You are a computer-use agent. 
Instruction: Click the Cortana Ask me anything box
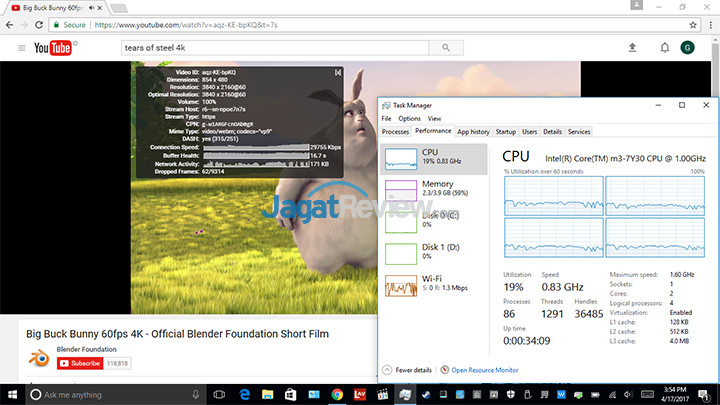point(115,394)
